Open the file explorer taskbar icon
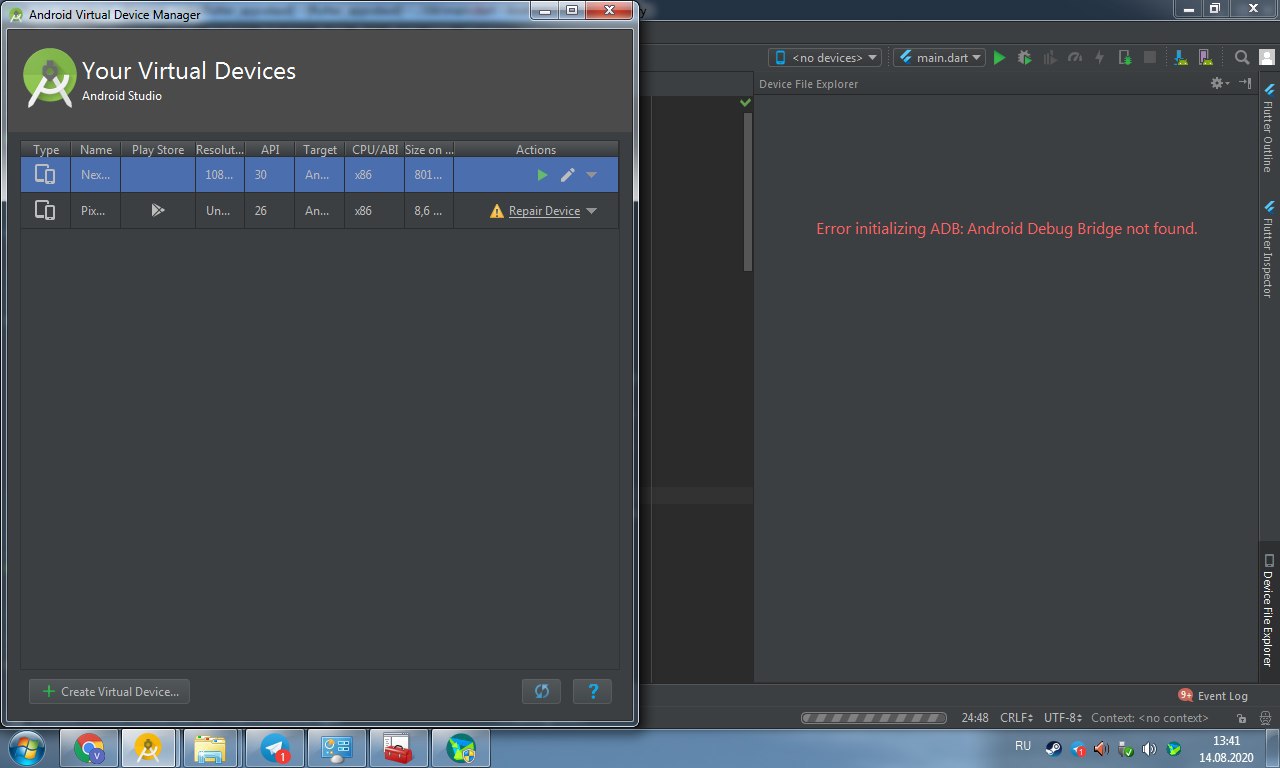1280x768 pixels. pos(210,747)
